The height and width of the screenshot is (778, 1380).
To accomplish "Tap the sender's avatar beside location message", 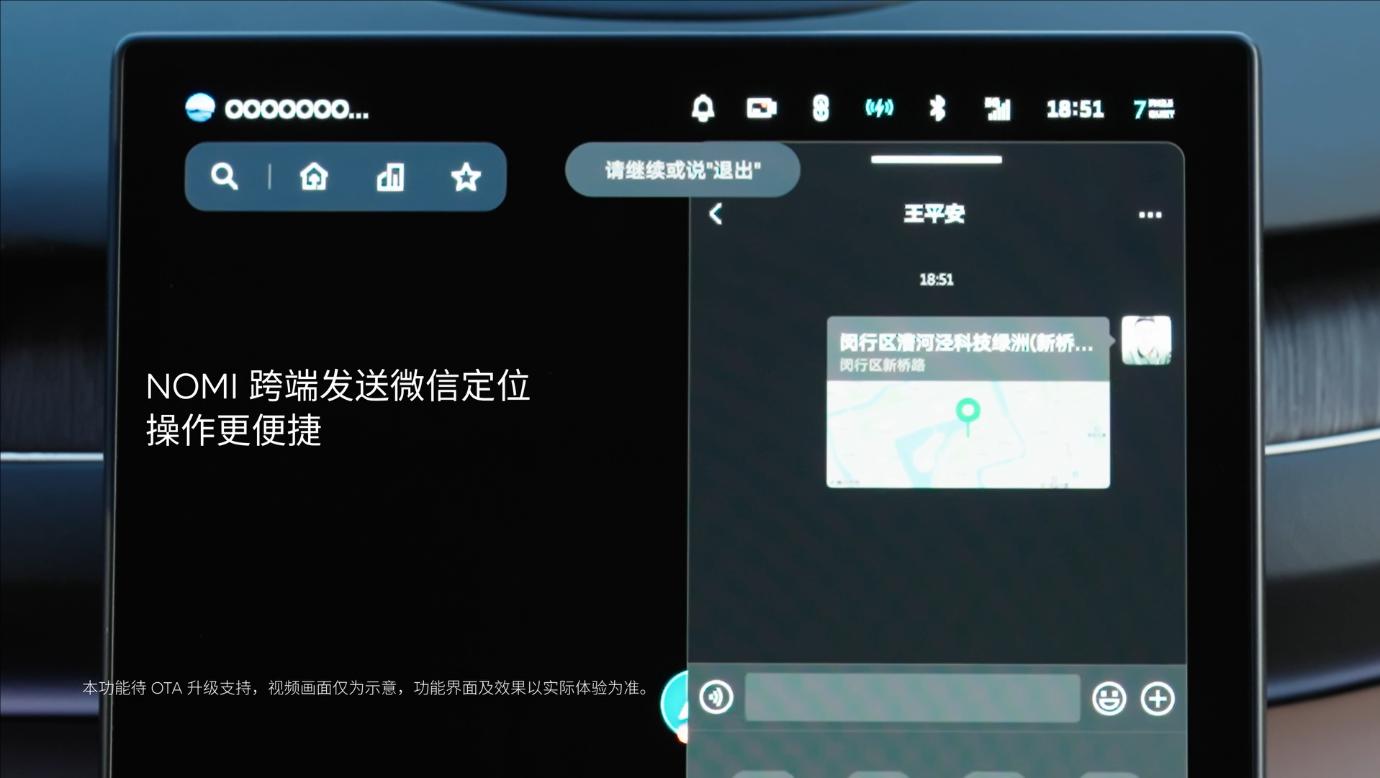I will point(1146,340).
